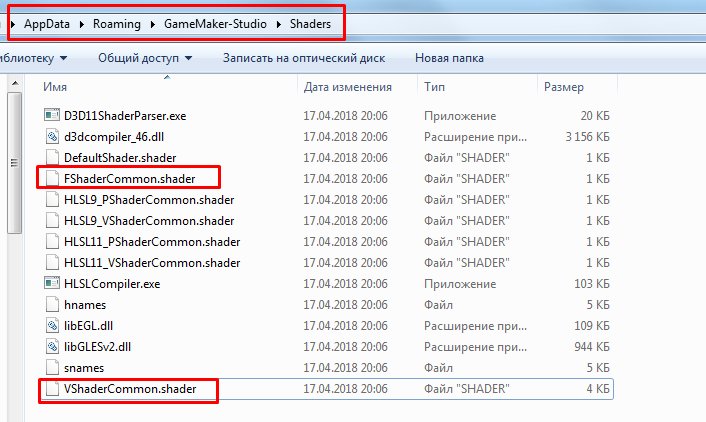The image size is (706, 422).
Task: Select the file name DefaultShader.shader
Action: pyautogui.click(x=120, y=158)
